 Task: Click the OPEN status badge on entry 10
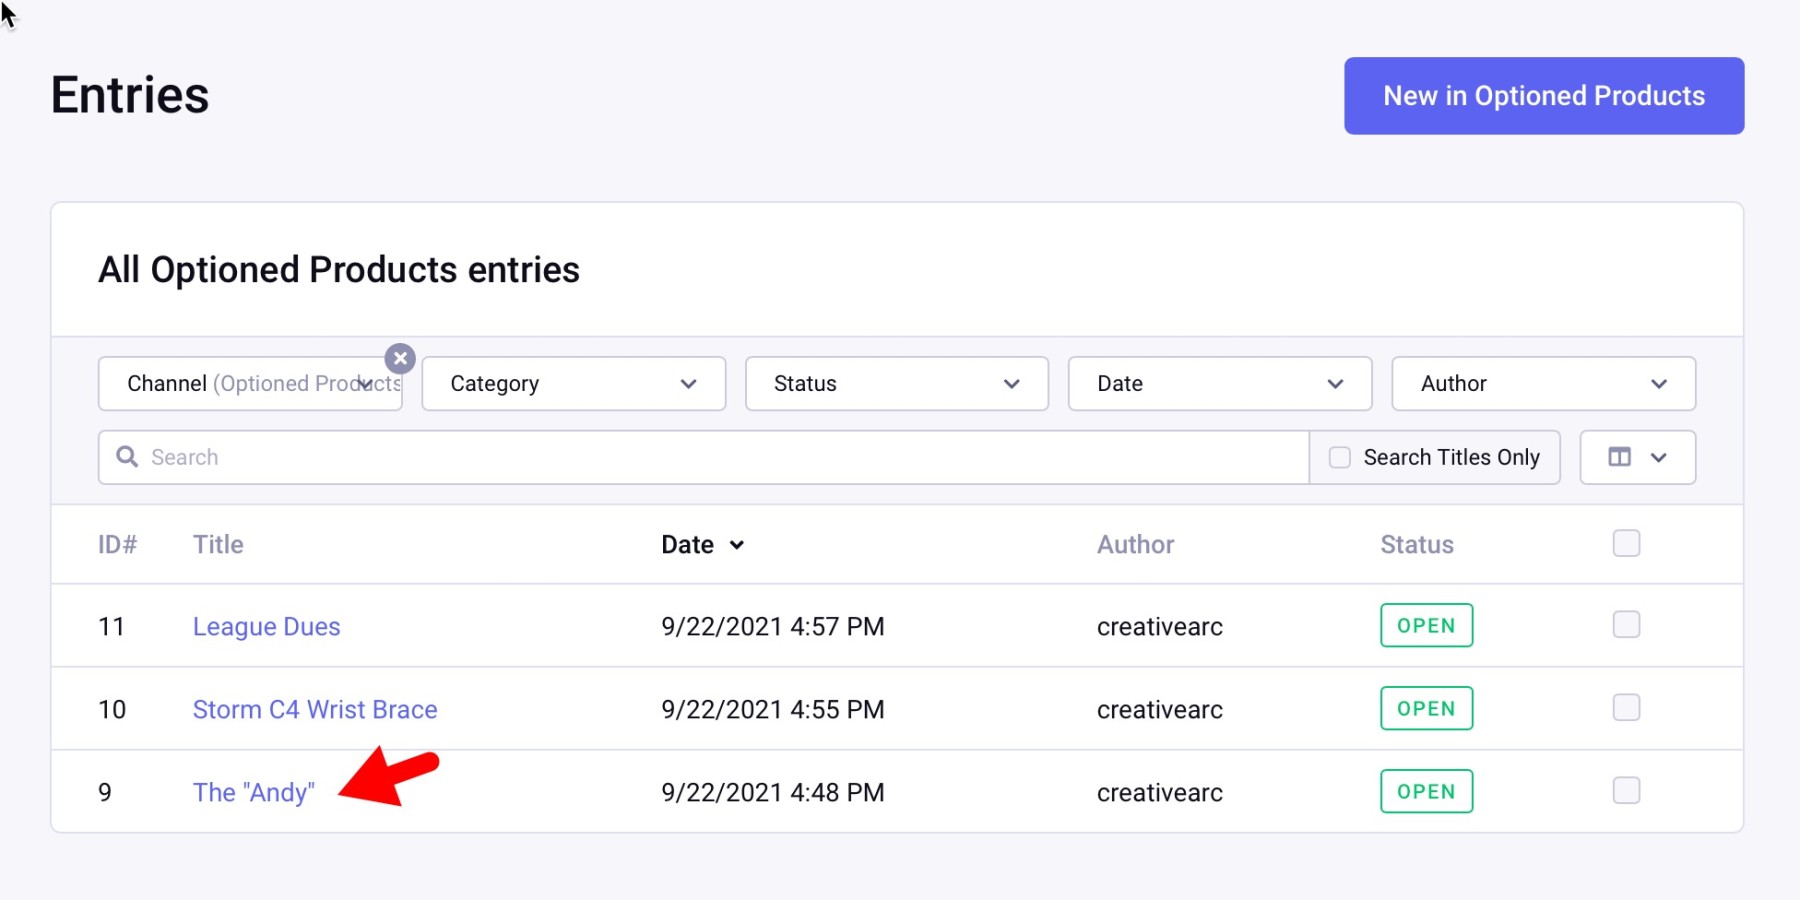(x=1426, y=708)
